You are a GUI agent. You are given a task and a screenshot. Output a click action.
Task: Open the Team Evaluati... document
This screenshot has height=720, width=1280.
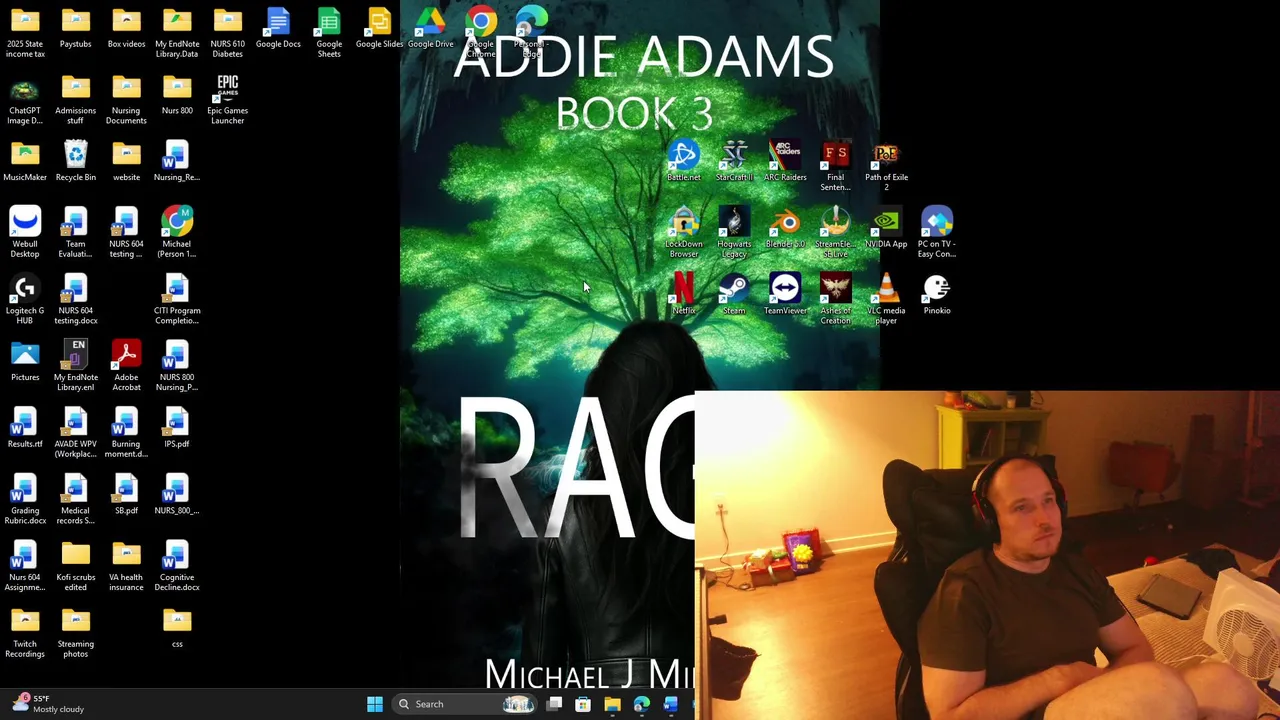pyautogui.click(x=76, y=232)
